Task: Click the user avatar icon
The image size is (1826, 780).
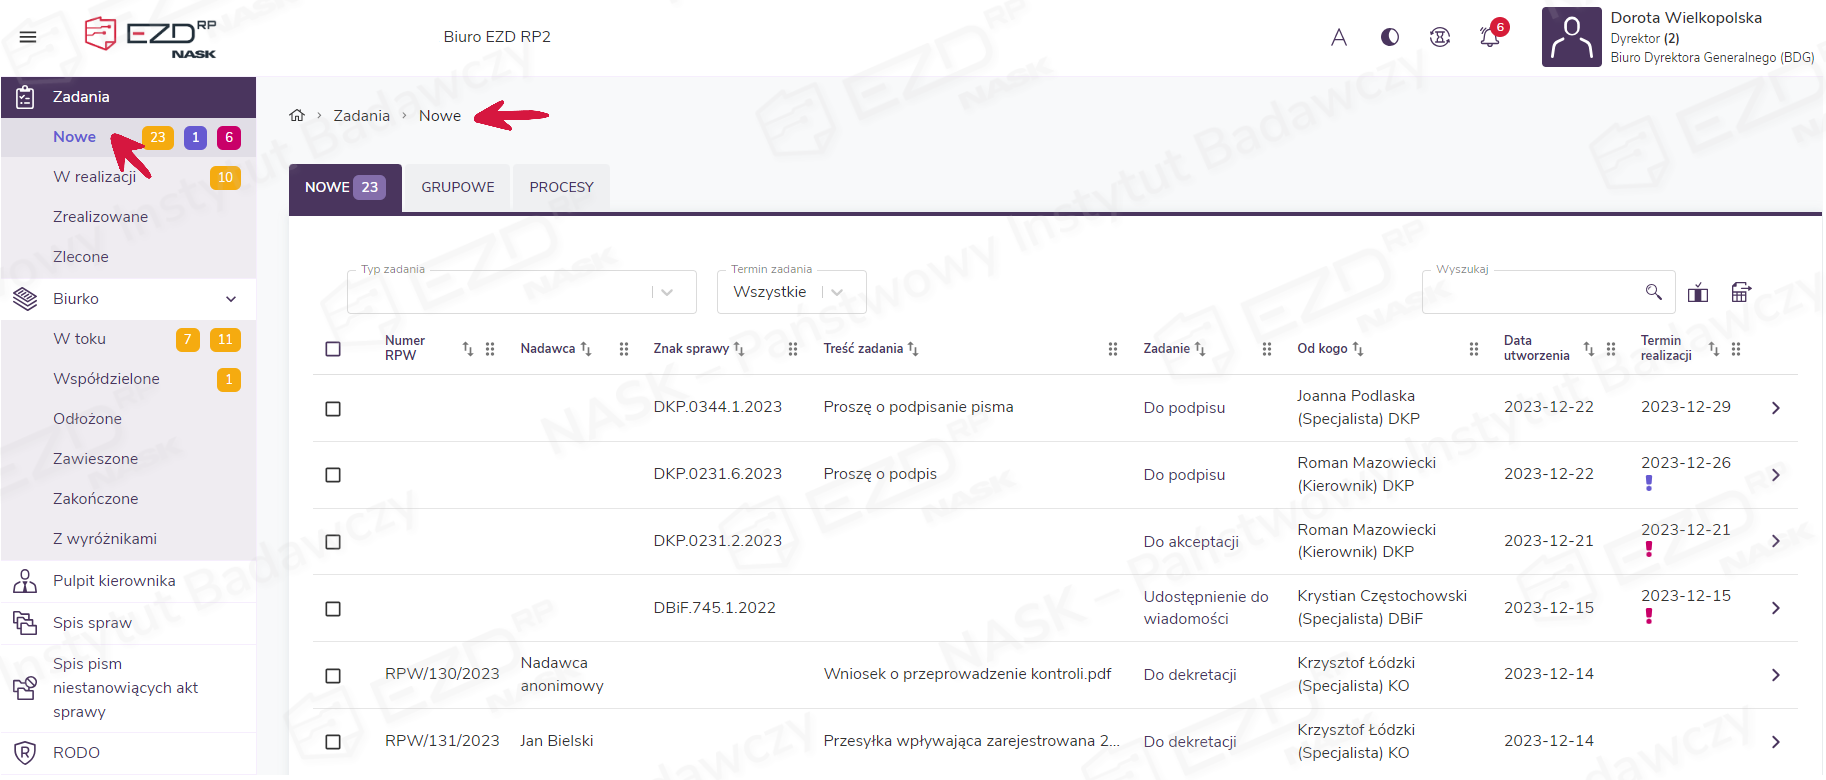Action: (1571, 37)
